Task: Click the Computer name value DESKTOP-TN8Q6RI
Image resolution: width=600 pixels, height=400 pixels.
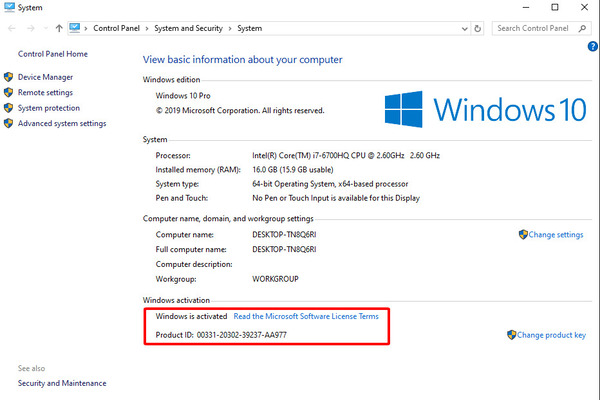Action: coord(284,235)
